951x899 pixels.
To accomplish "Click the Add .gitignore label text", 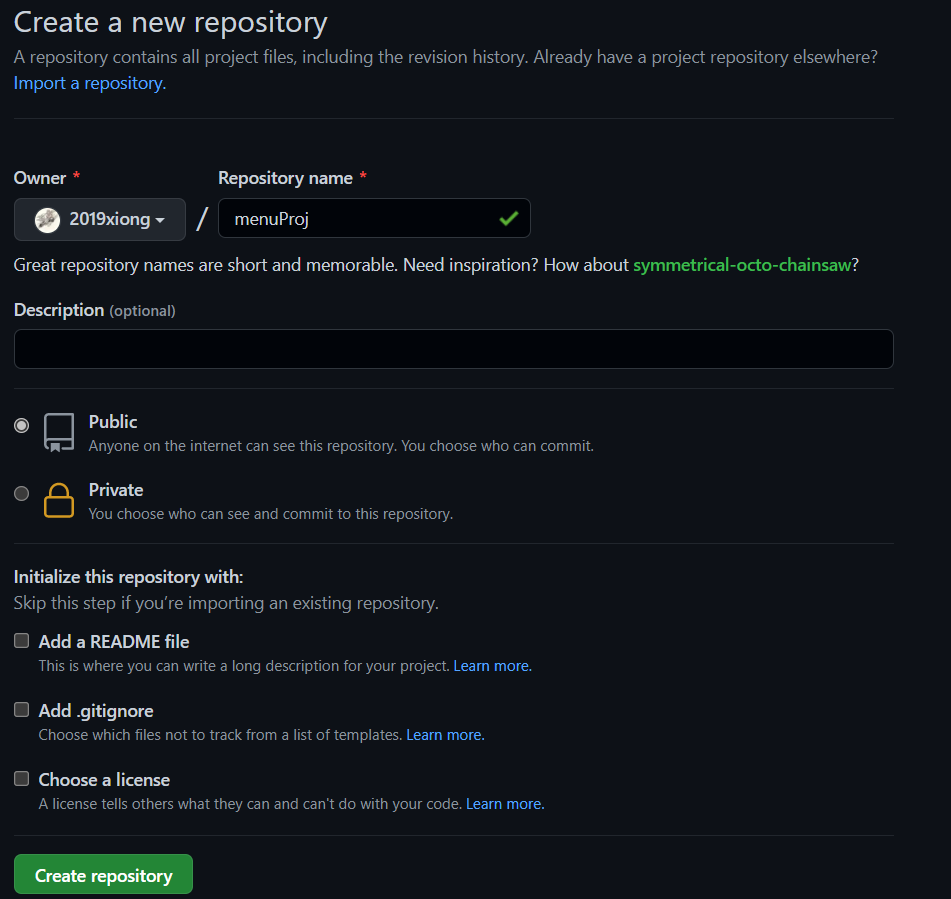I will [x=96, y=711].
